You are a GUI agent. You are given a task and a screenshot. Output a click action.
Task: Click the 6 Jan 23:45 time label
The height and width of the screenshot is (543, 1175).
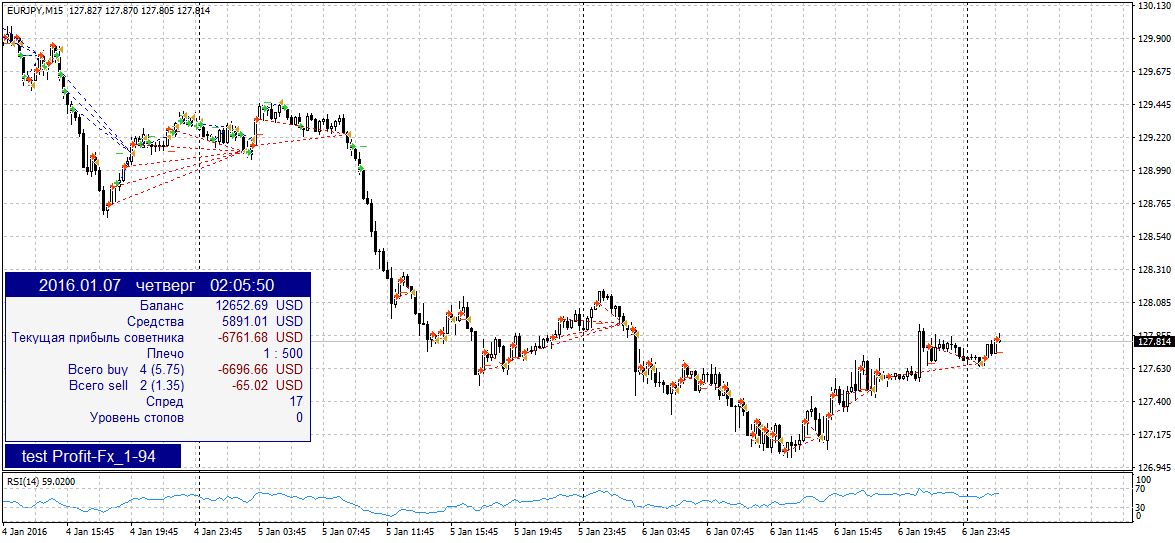click(x=986, y=532)
